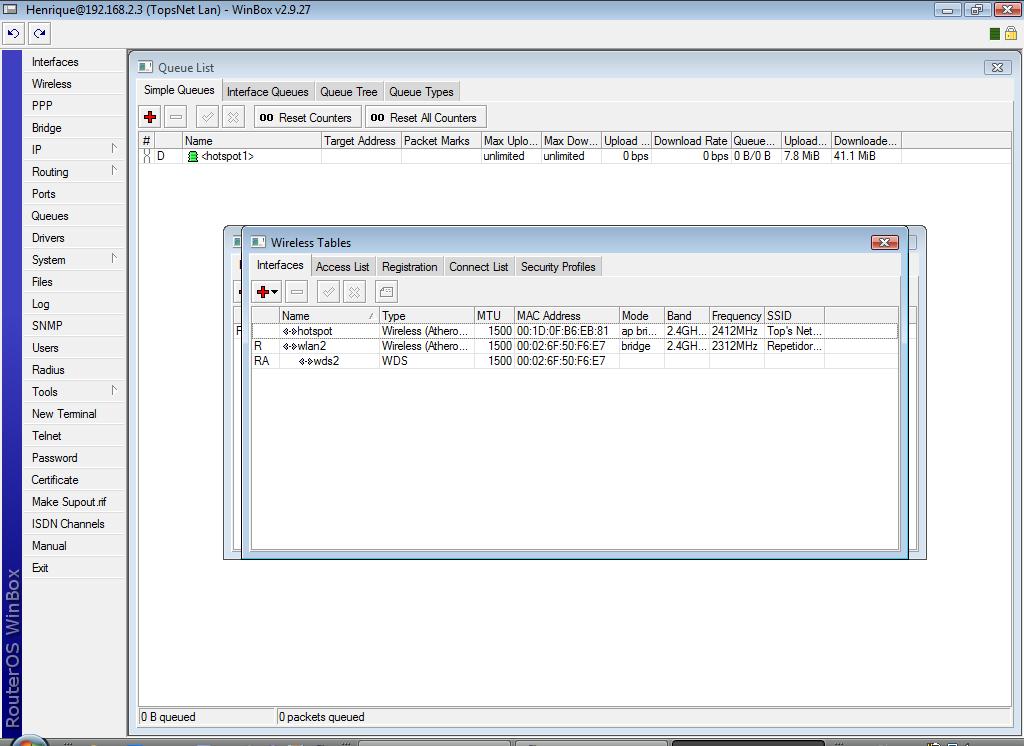This screenshot has width=1024, height=746.
Task: Disable the selected queue with the cross button
Action: [233, 118]
